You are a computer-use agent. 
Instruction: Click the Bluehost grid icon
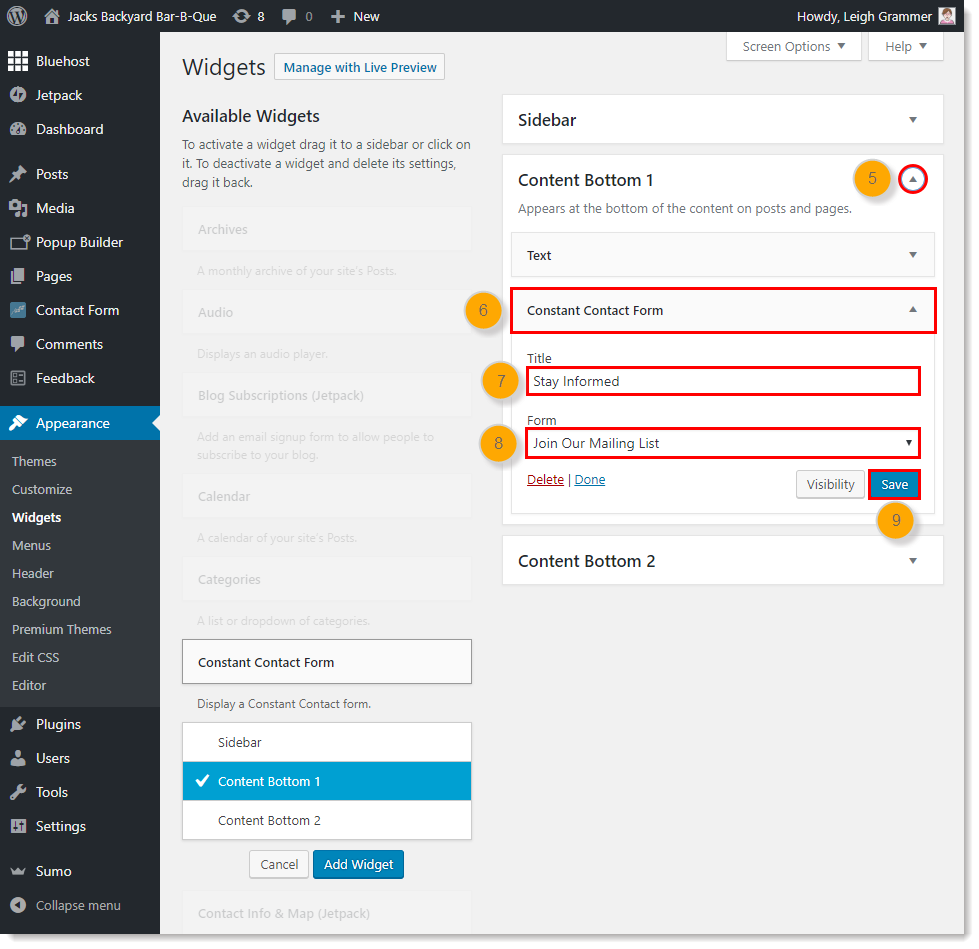point(17,61)
